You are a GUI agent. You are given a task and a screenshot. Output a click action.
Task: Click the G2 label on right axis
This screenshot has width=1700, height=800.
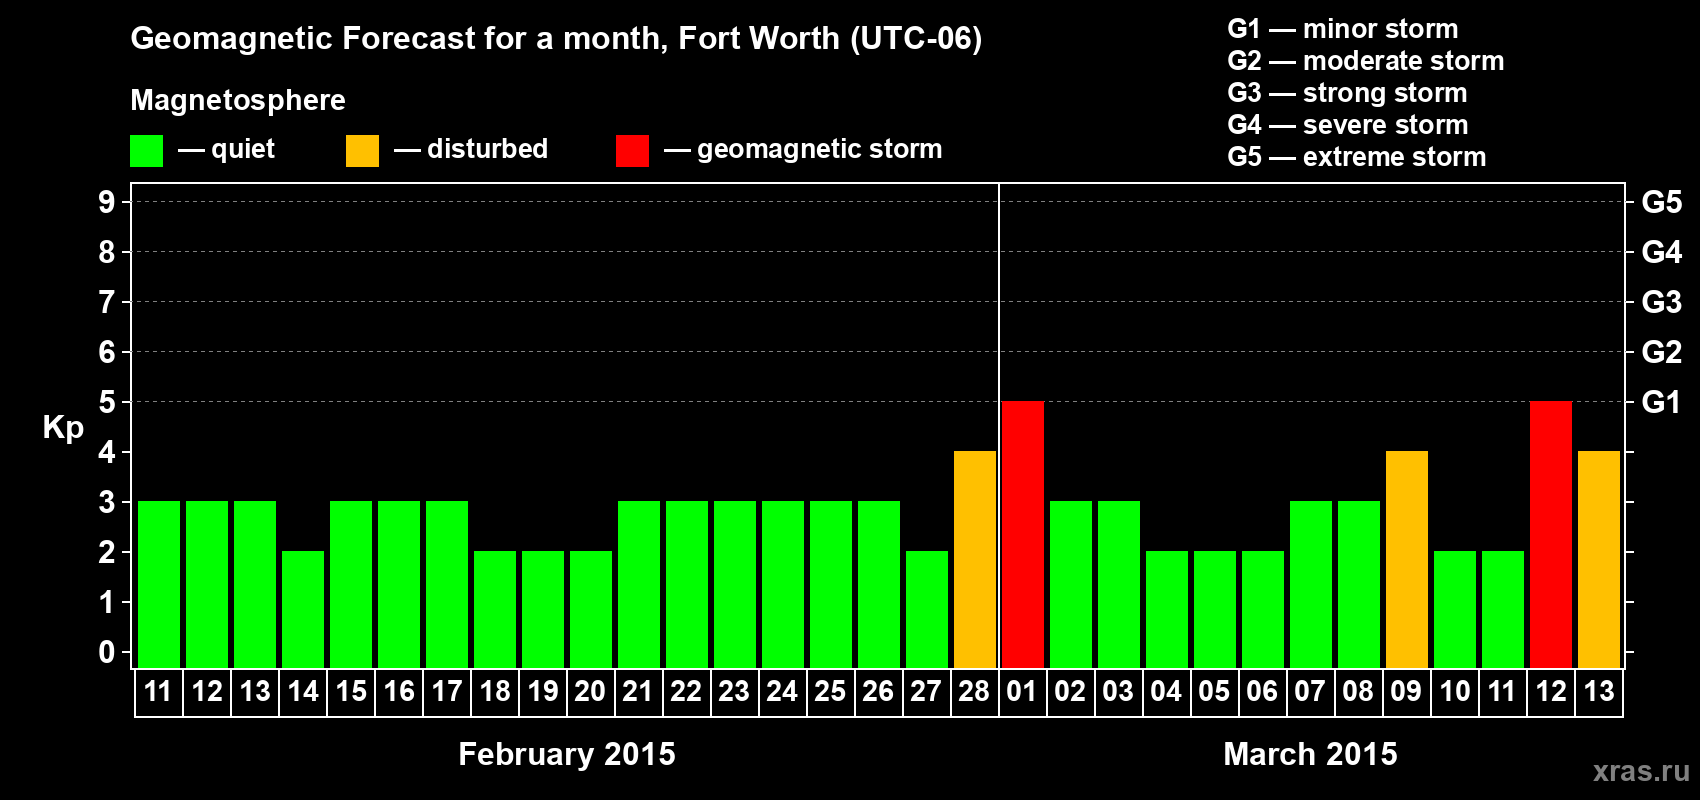click(1661, 352)
